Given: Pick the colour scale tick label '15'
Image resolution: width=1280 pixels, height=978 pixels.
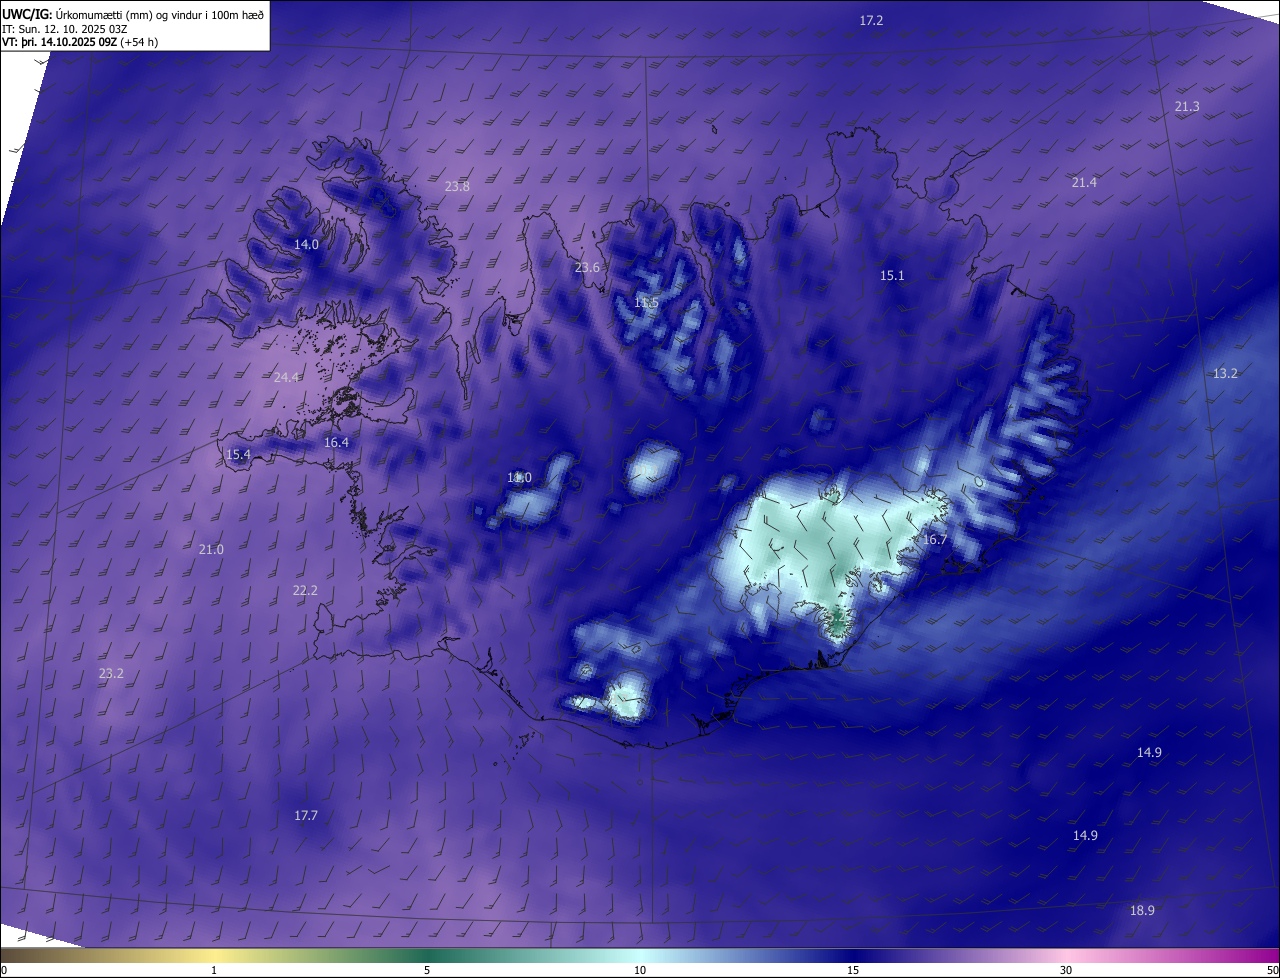Looking at the screenshot, I should (x=853, y=970).
